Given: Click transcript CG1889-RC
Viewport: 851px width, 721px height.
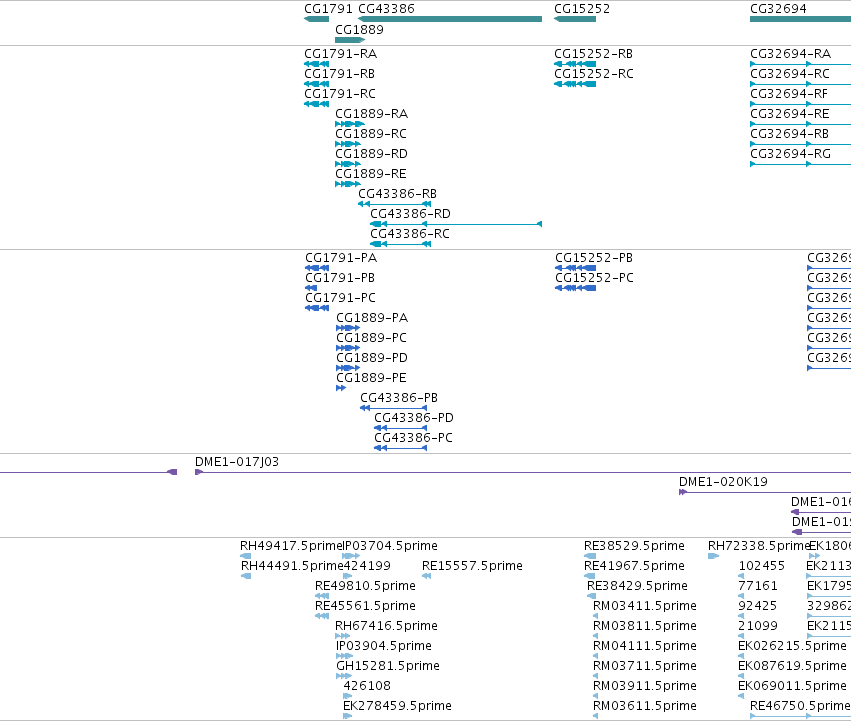Looking at the screenshot, I should coord(371,134).
